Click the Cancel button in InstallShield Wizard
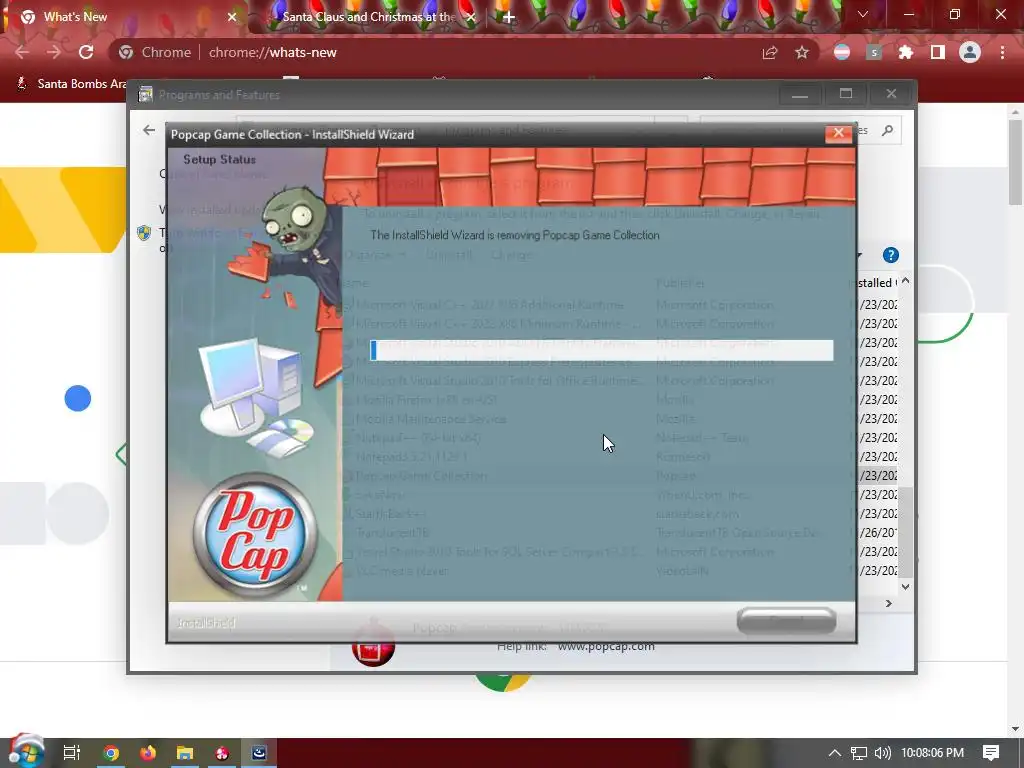This screenshot has width=1024, height=768. (x=786, y=620)
